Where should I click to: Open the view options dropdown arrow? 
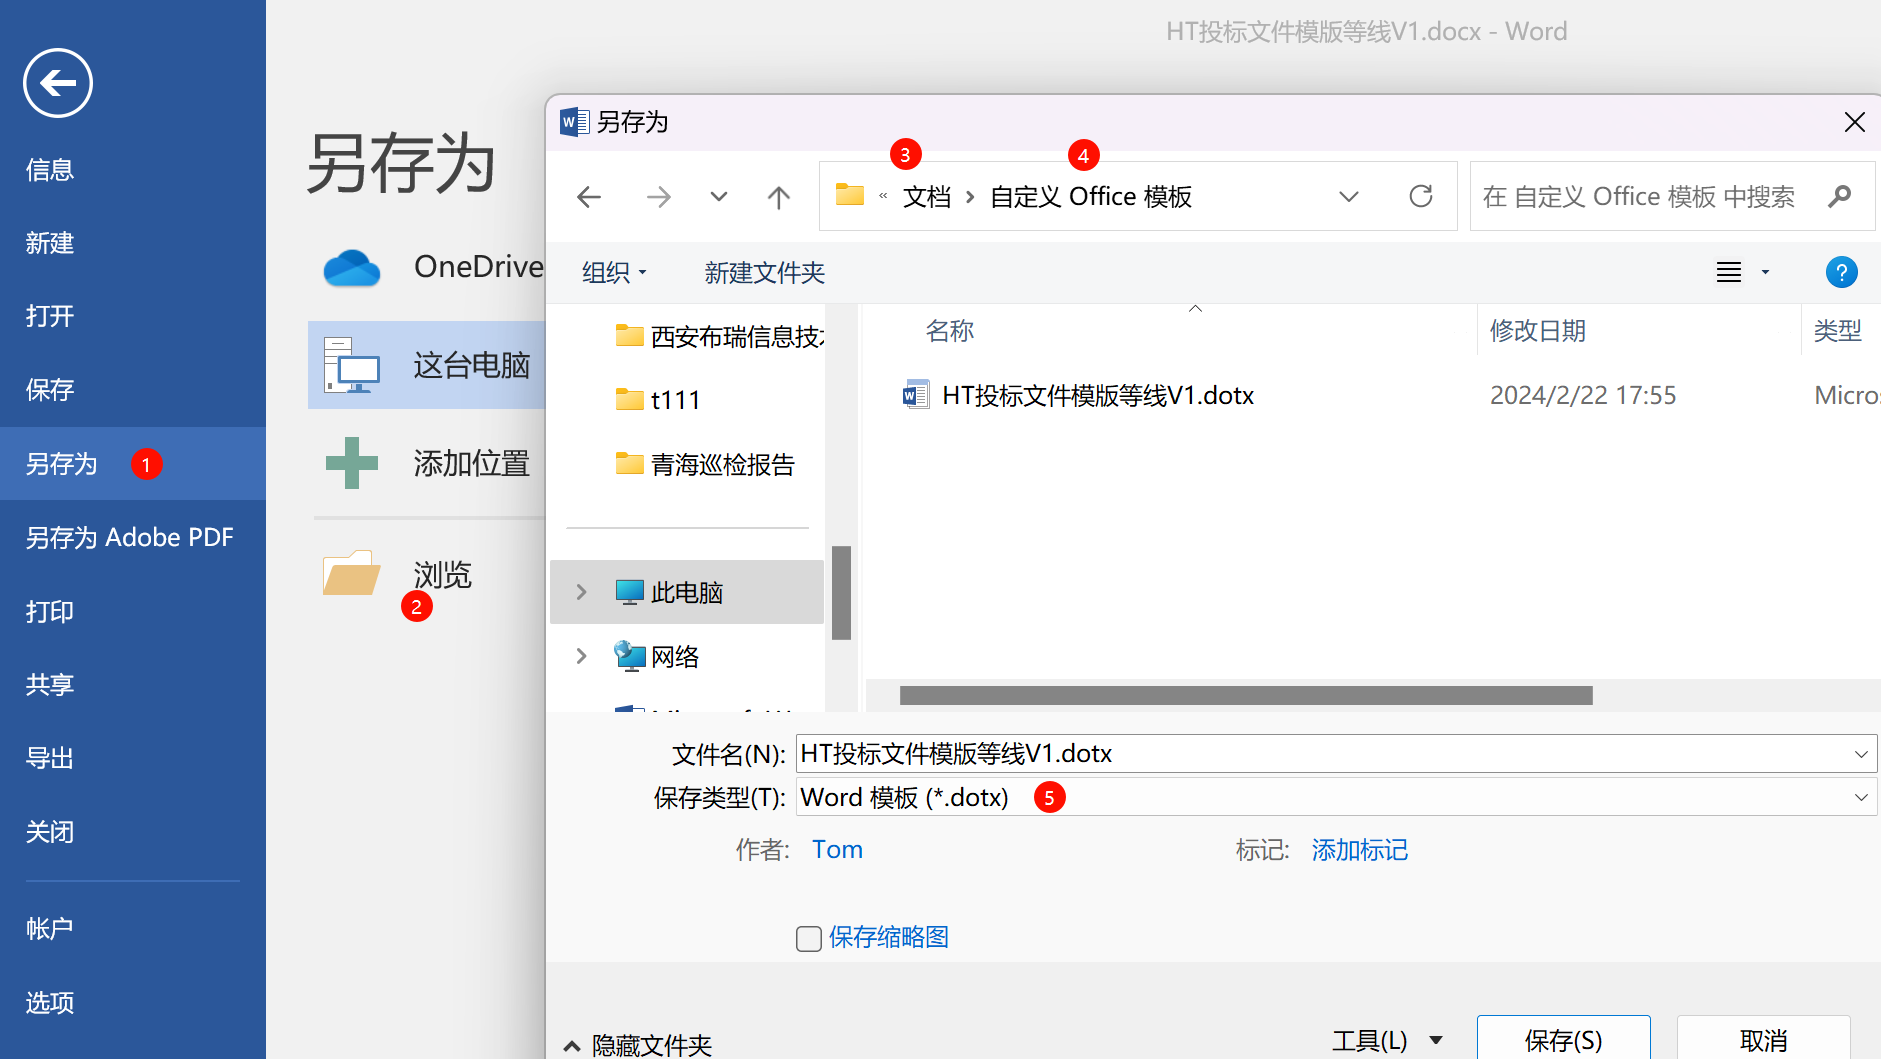point(1765,272)
